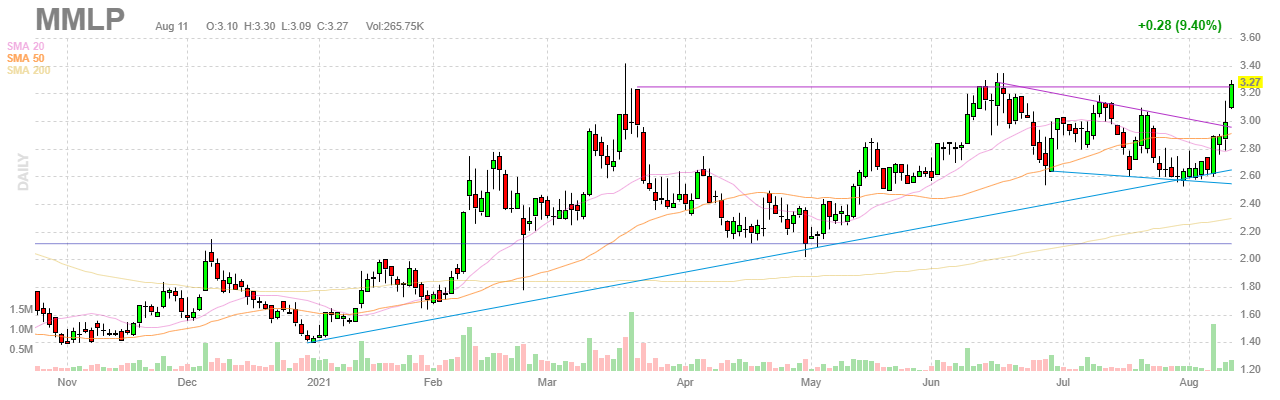The width and height of the screenshot is (1280, 400).
Task: Select the Aug 11 date label
Action: [173, 26]
